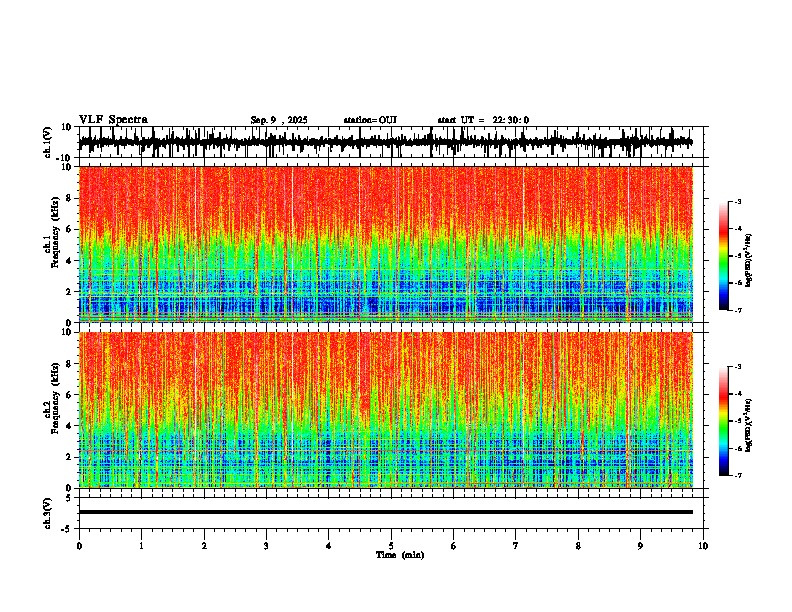Click time axis tick label "2"

click(x=204, y=546)
